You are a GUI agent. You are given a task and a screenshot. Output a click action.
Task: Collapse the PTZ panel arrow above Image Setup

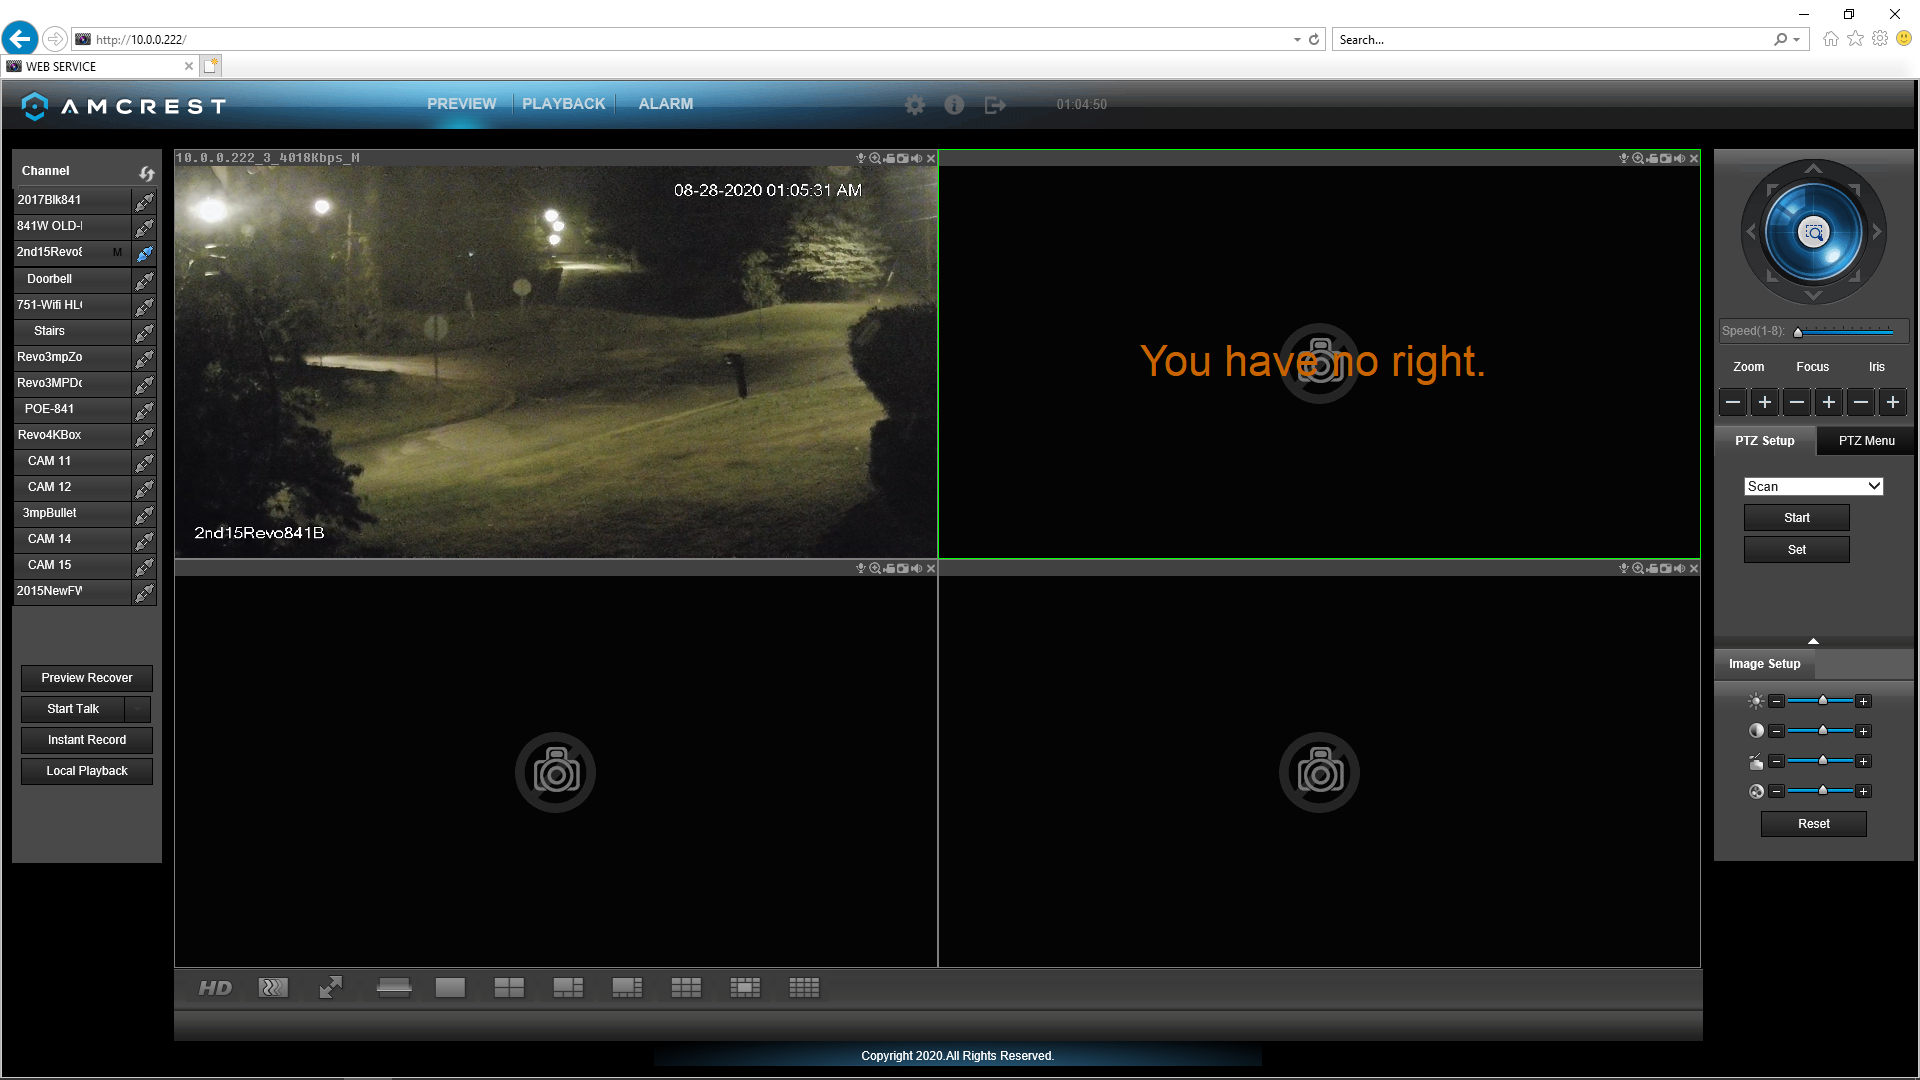click(1813, 641)
